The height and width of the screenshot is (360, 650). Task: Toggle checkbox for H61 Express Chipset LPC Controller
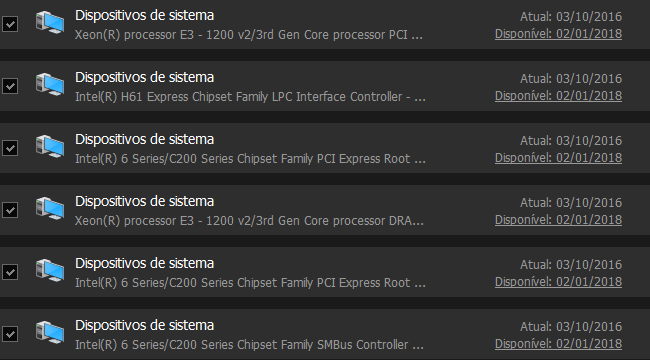click(x=10, y=86)
